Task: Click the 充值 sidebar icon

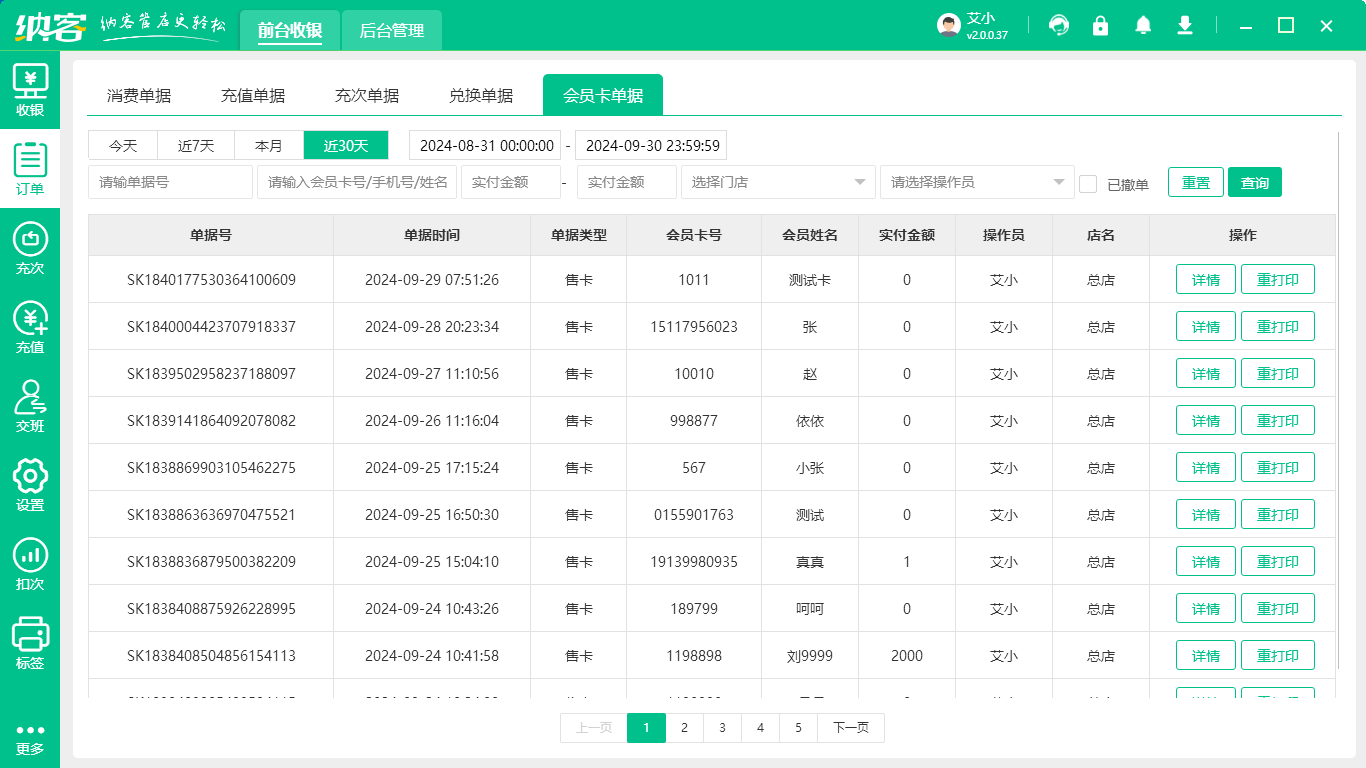Action: pos(30,324)
